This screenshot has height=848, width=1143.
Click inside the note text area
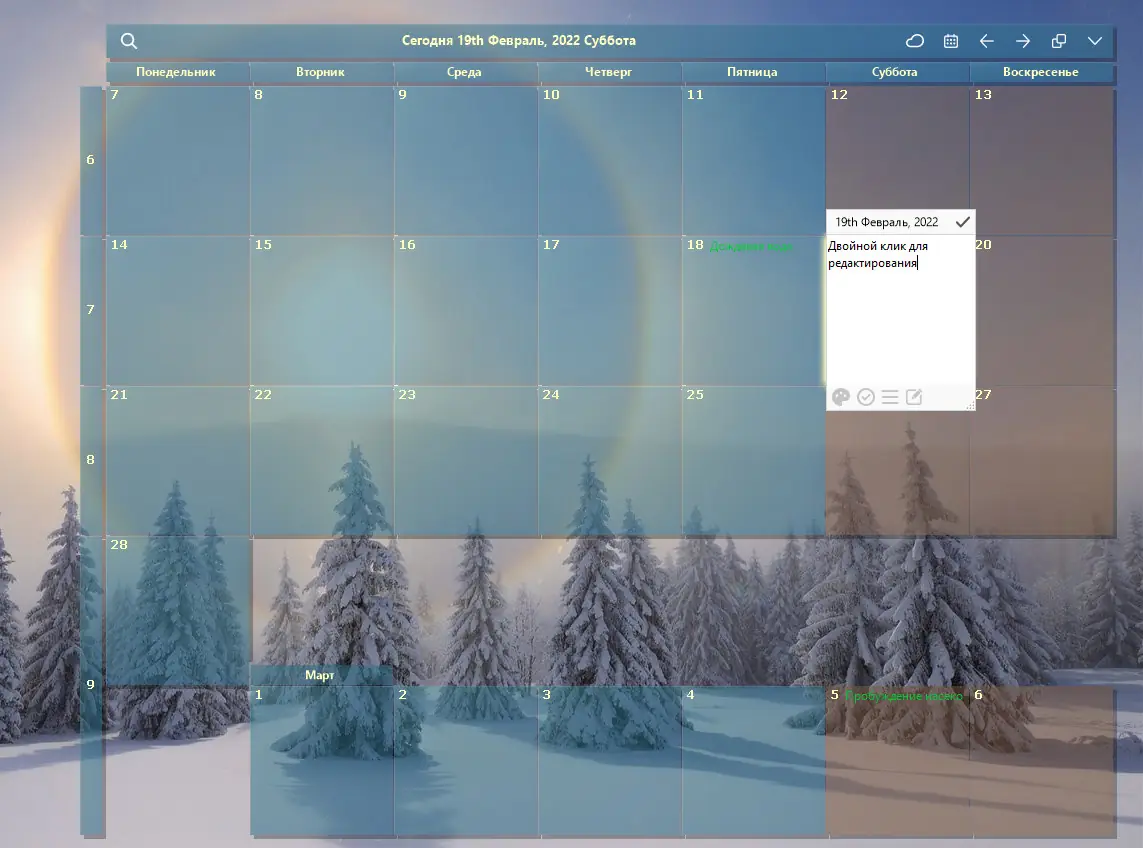pyautogui.click(x=900, y=310)
